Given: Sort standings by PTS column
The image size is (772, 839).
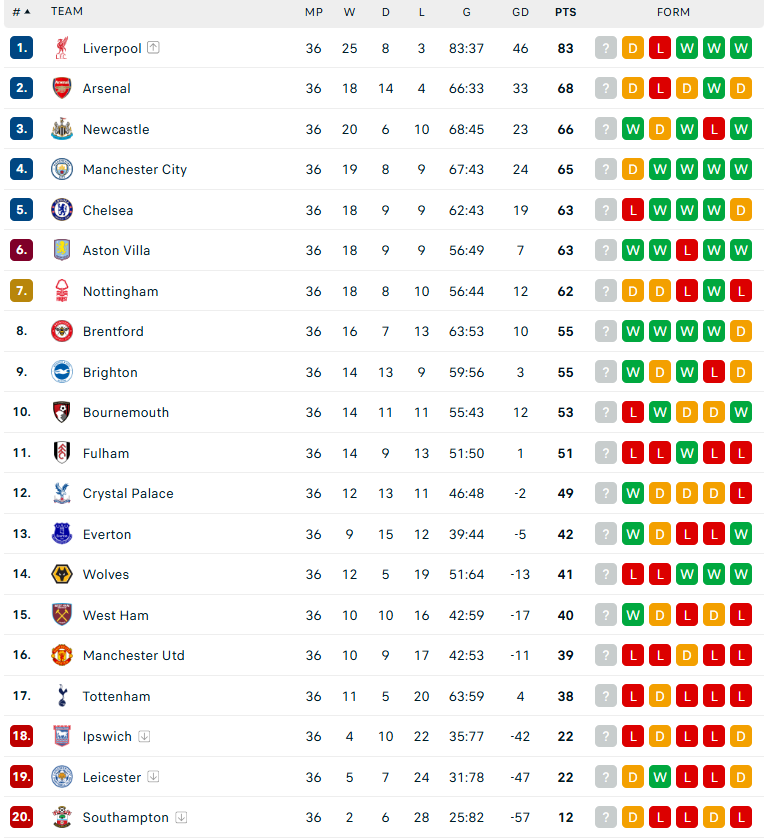Looking at the screenshot, I should pos(565,12).
